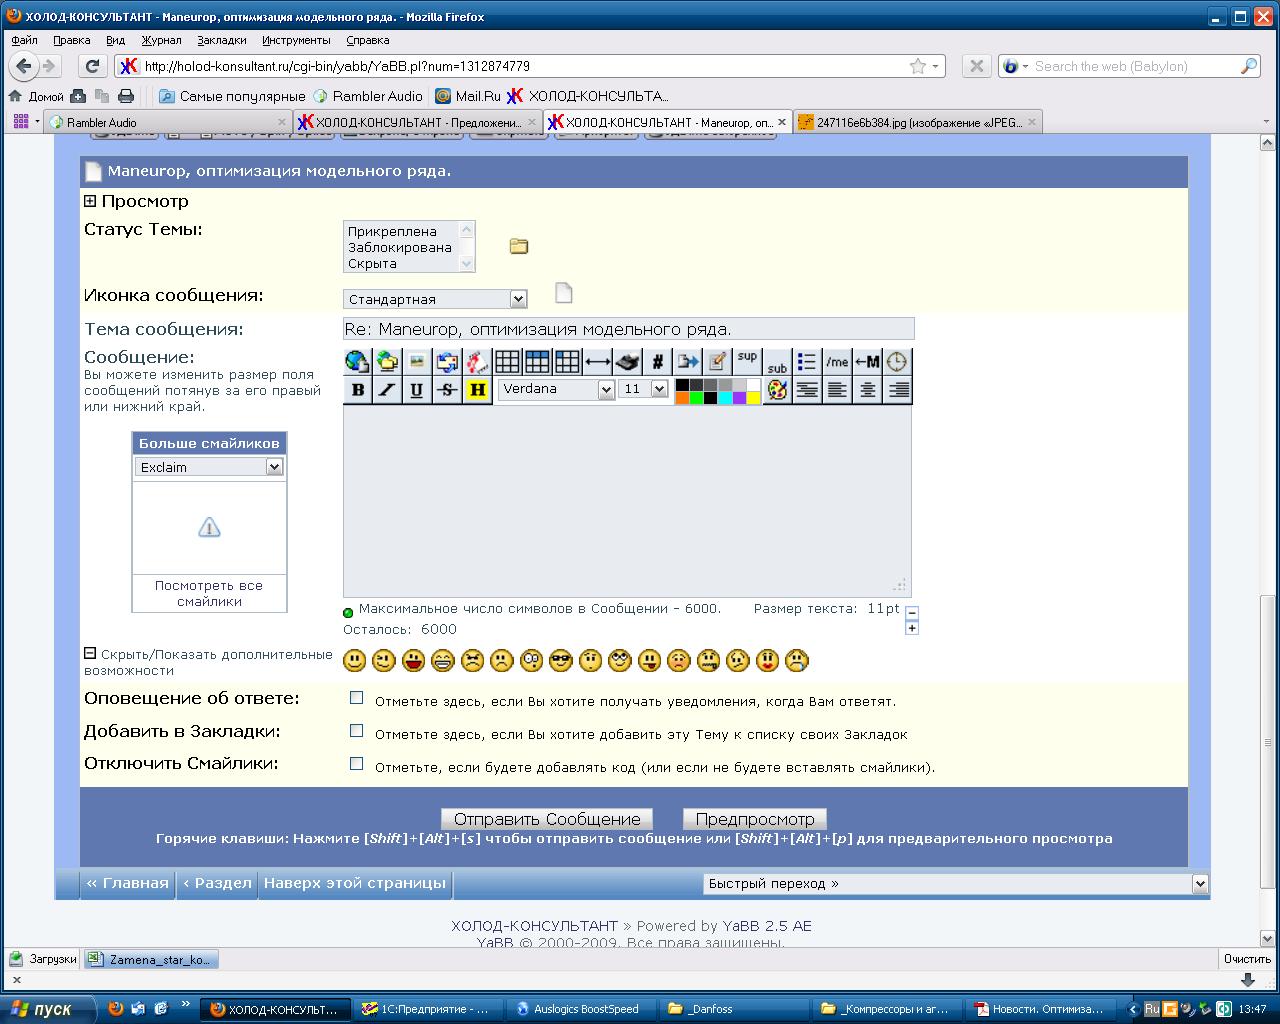
Task: Click the Отправить Сообщение button
Action: point(547,819)
